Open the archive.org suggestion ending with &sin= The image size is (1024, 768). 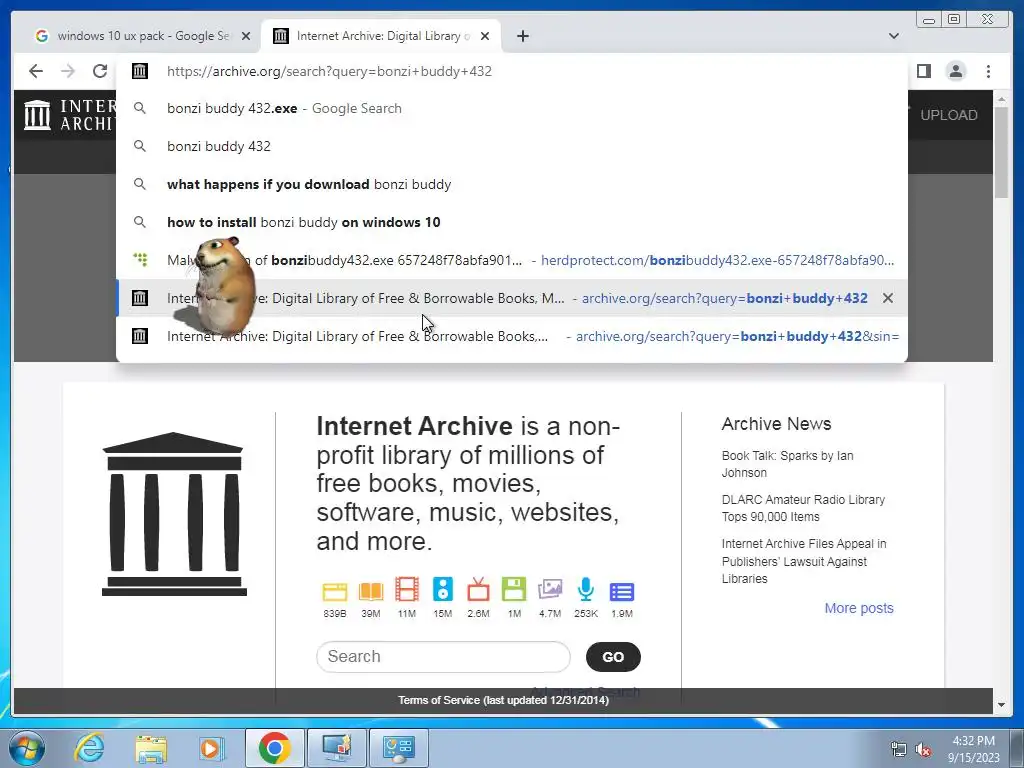(511, 336)
